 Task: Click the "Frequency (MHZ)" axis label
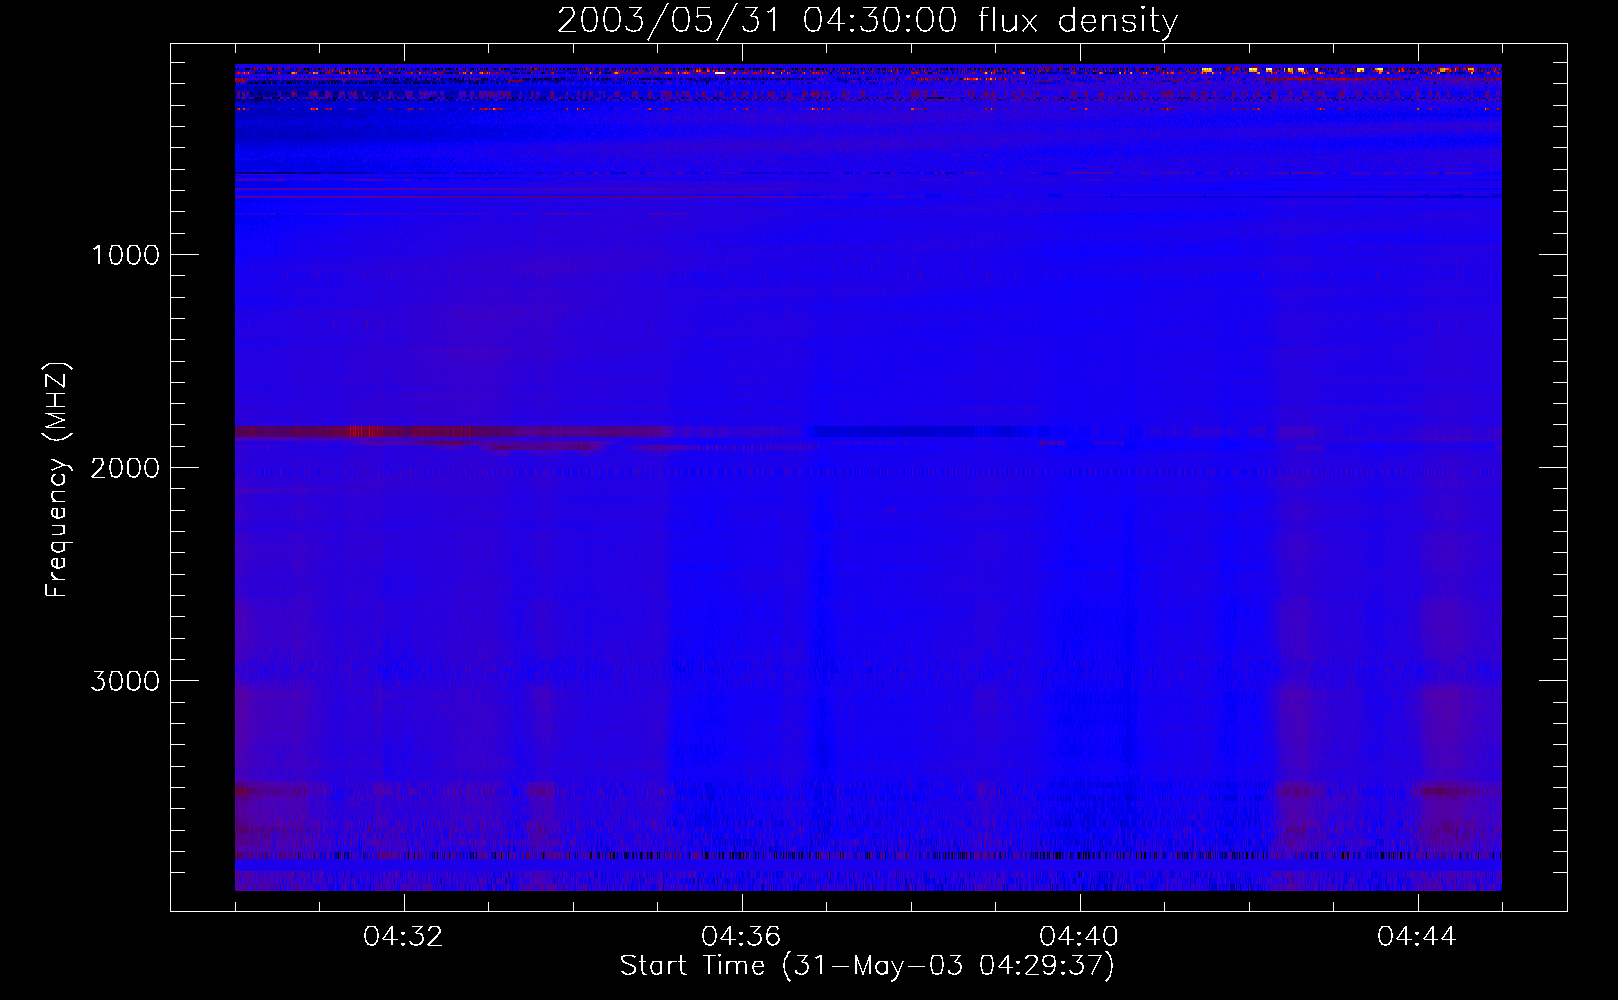click(58, 480)
